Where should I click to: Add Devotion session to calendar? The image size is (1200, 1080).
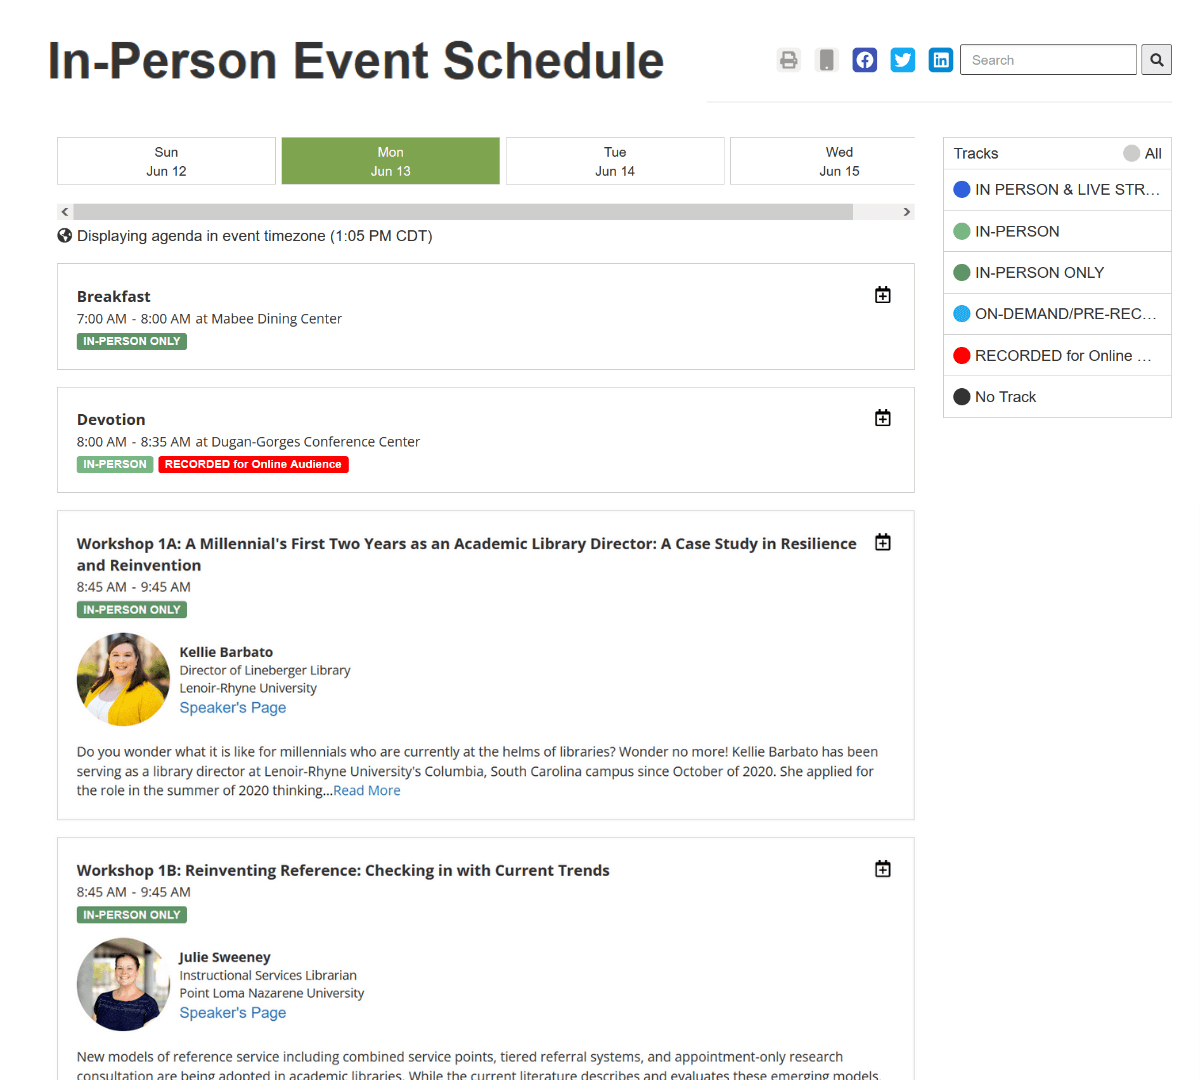(x=883, y=418)
